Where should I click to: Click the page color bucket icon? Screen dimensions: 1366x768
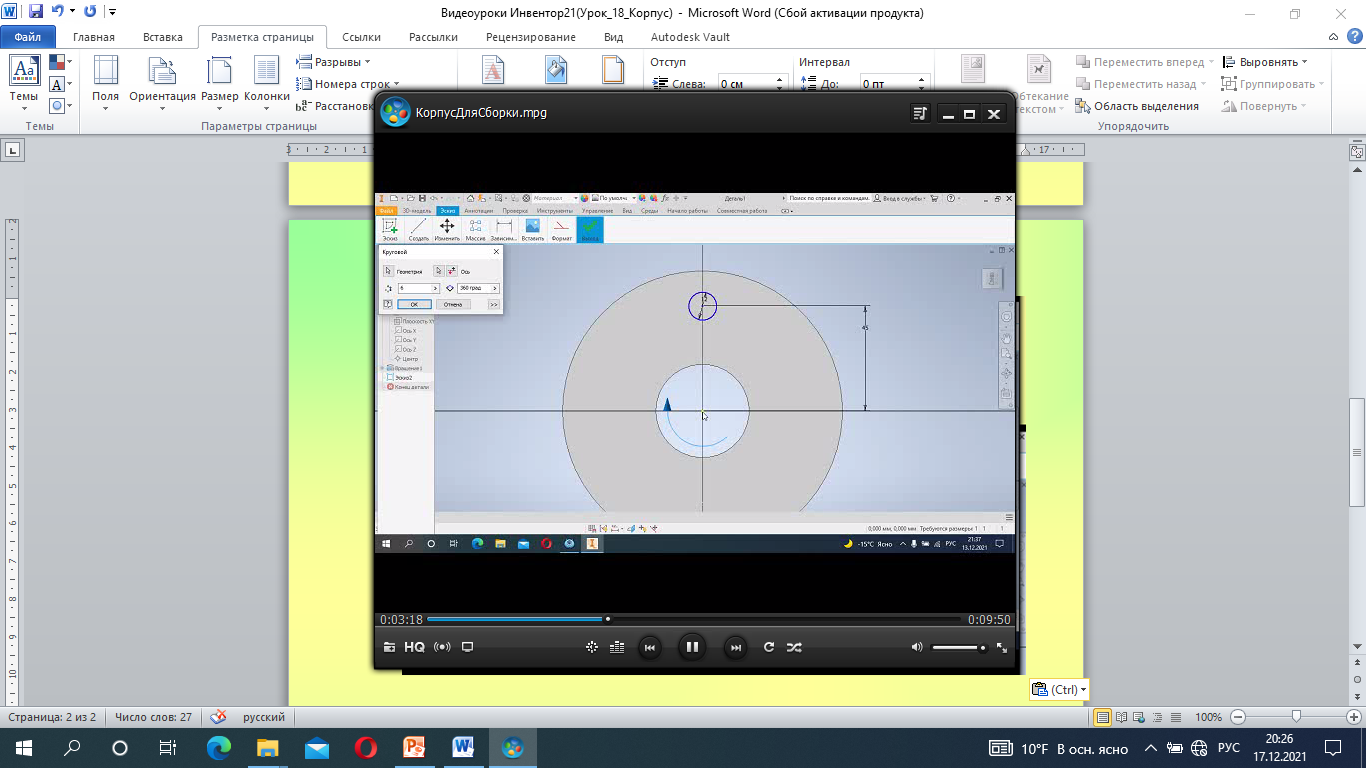[x=556, y=70]
